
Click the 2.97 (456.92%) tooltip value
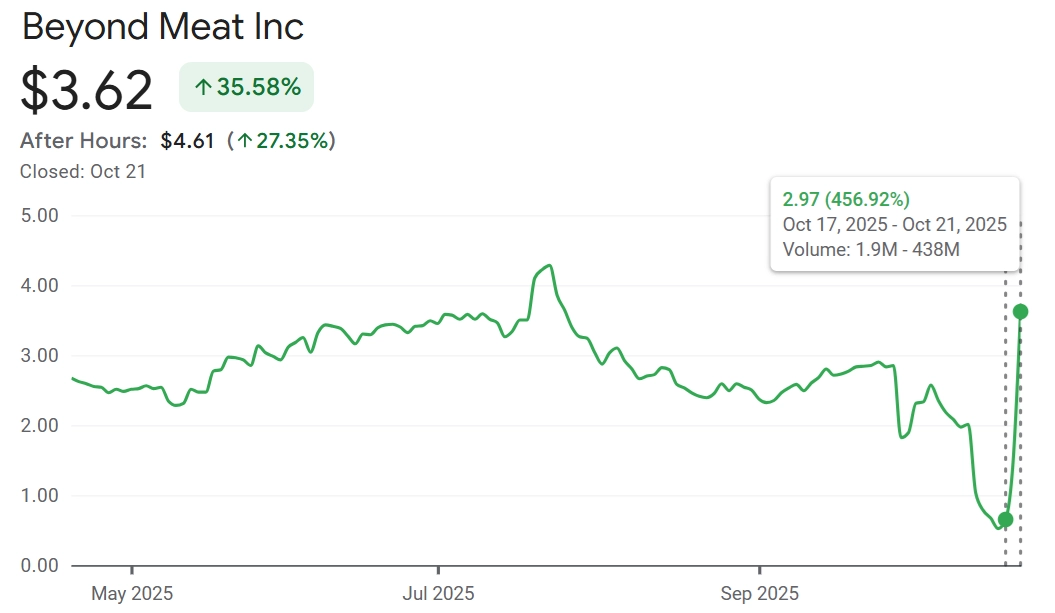coord(846,199)
